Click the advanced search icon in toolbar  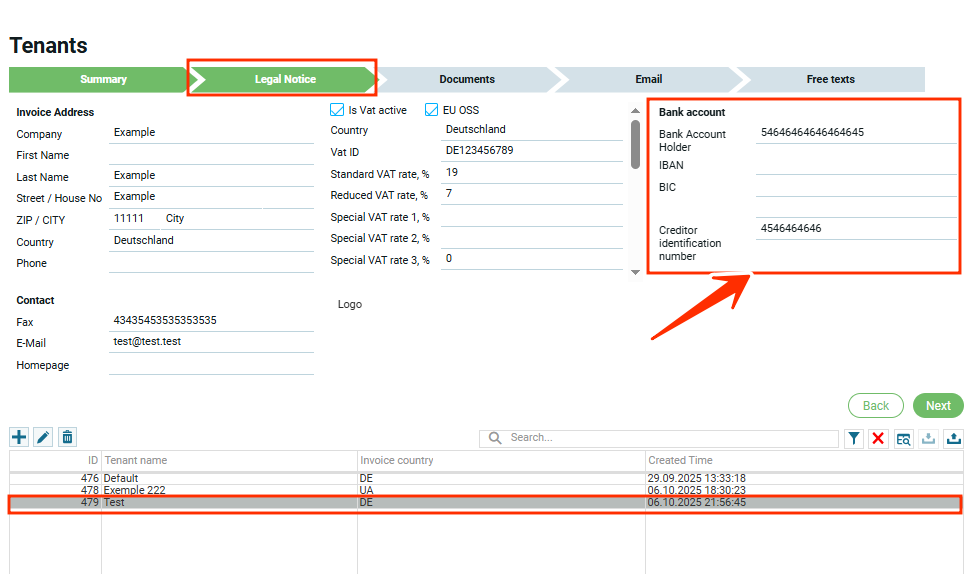click(903, 438)
